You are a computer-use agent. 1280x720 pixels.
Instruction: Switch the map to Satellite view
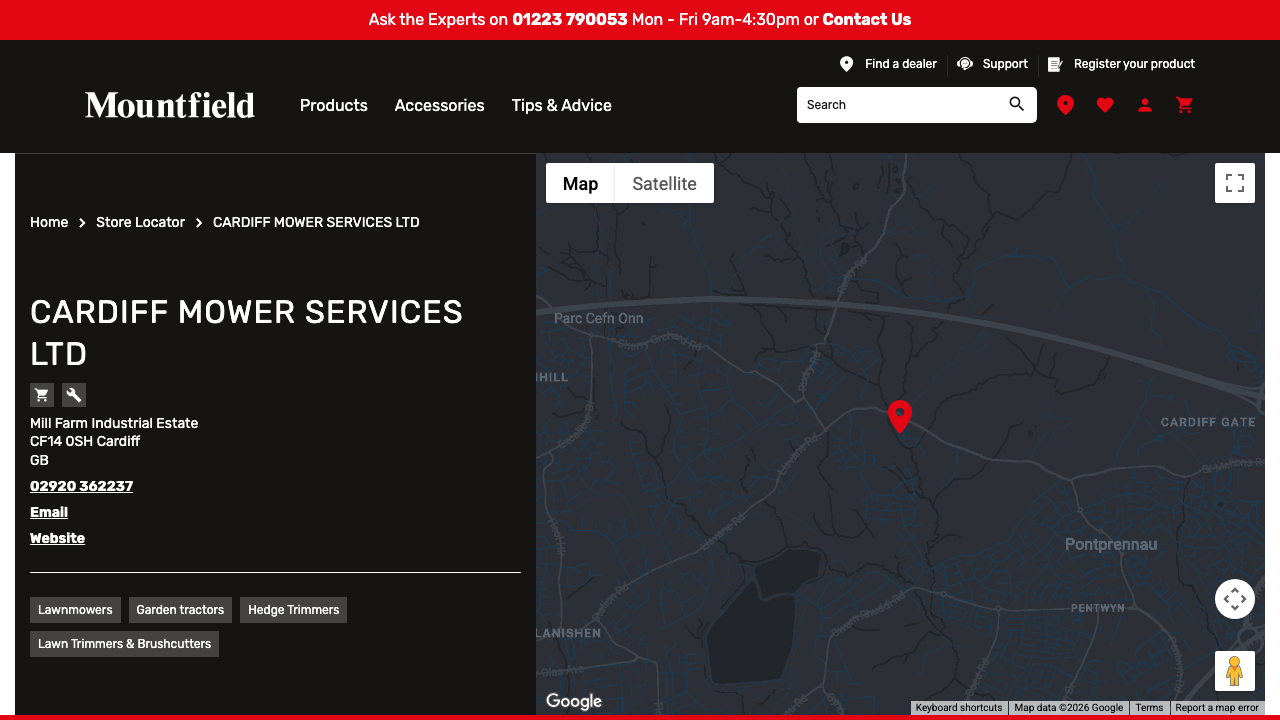[x=663, y=183]
